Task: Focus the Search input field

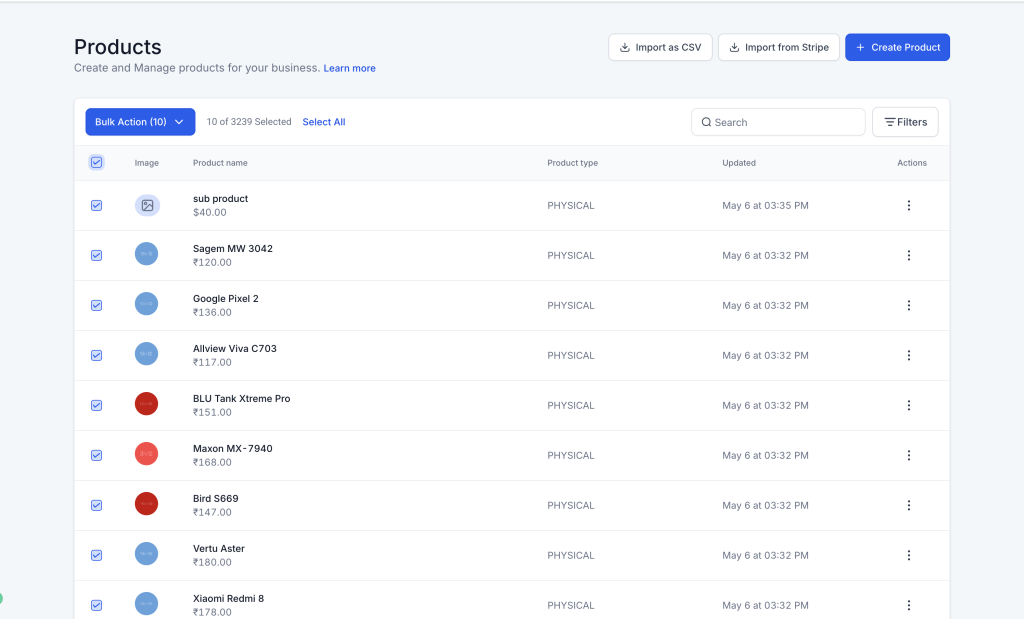Action: (778, 122)
